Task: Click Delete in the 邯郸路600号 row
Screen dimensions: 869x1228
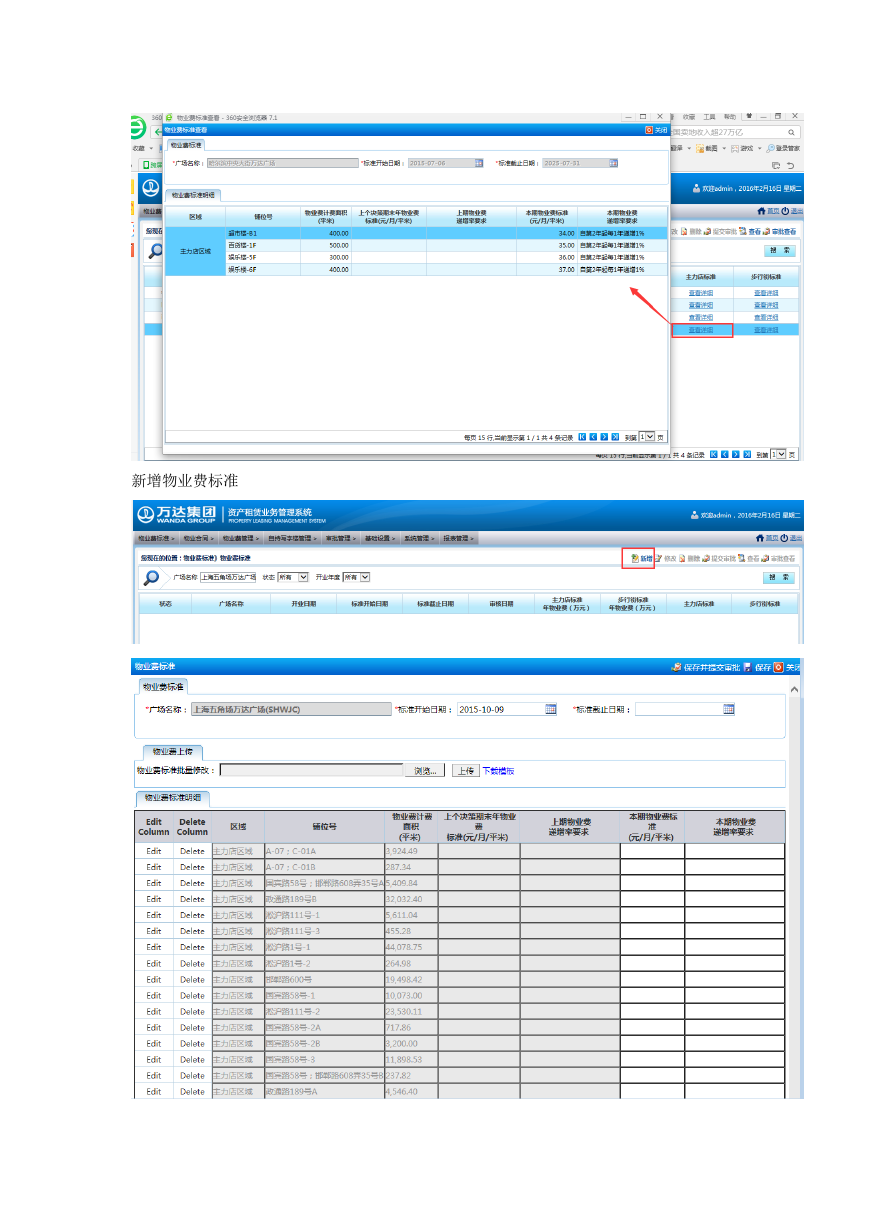Action: (x=192, y=979)
